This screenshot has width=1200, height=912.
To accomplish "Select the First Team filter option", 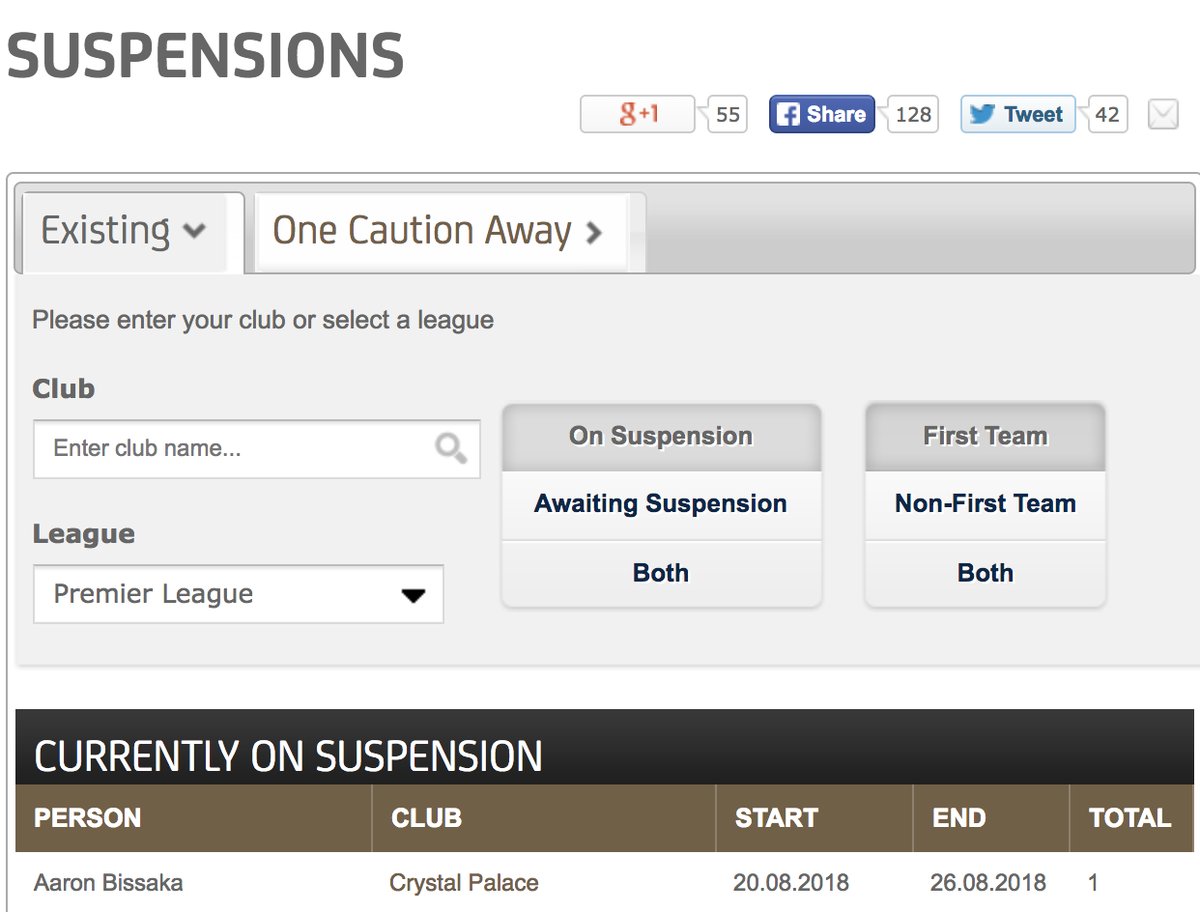I will coord(985,436).
